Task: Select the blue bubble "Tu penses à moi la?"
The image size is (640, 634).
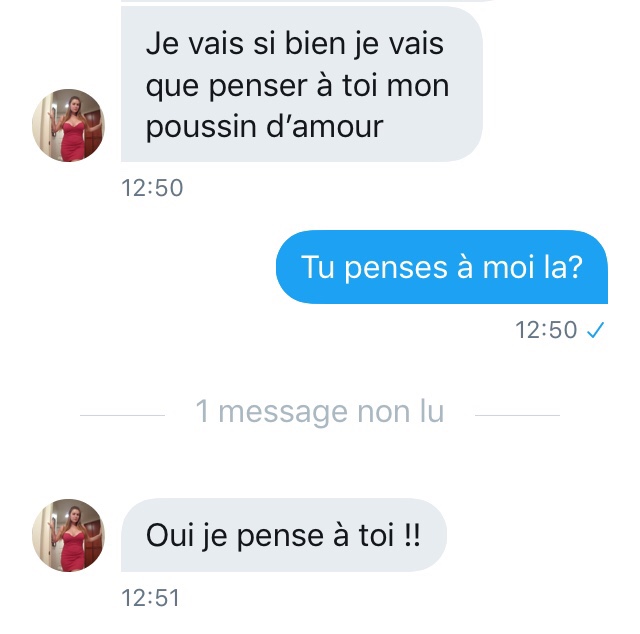Action: (x=442, y=267)
